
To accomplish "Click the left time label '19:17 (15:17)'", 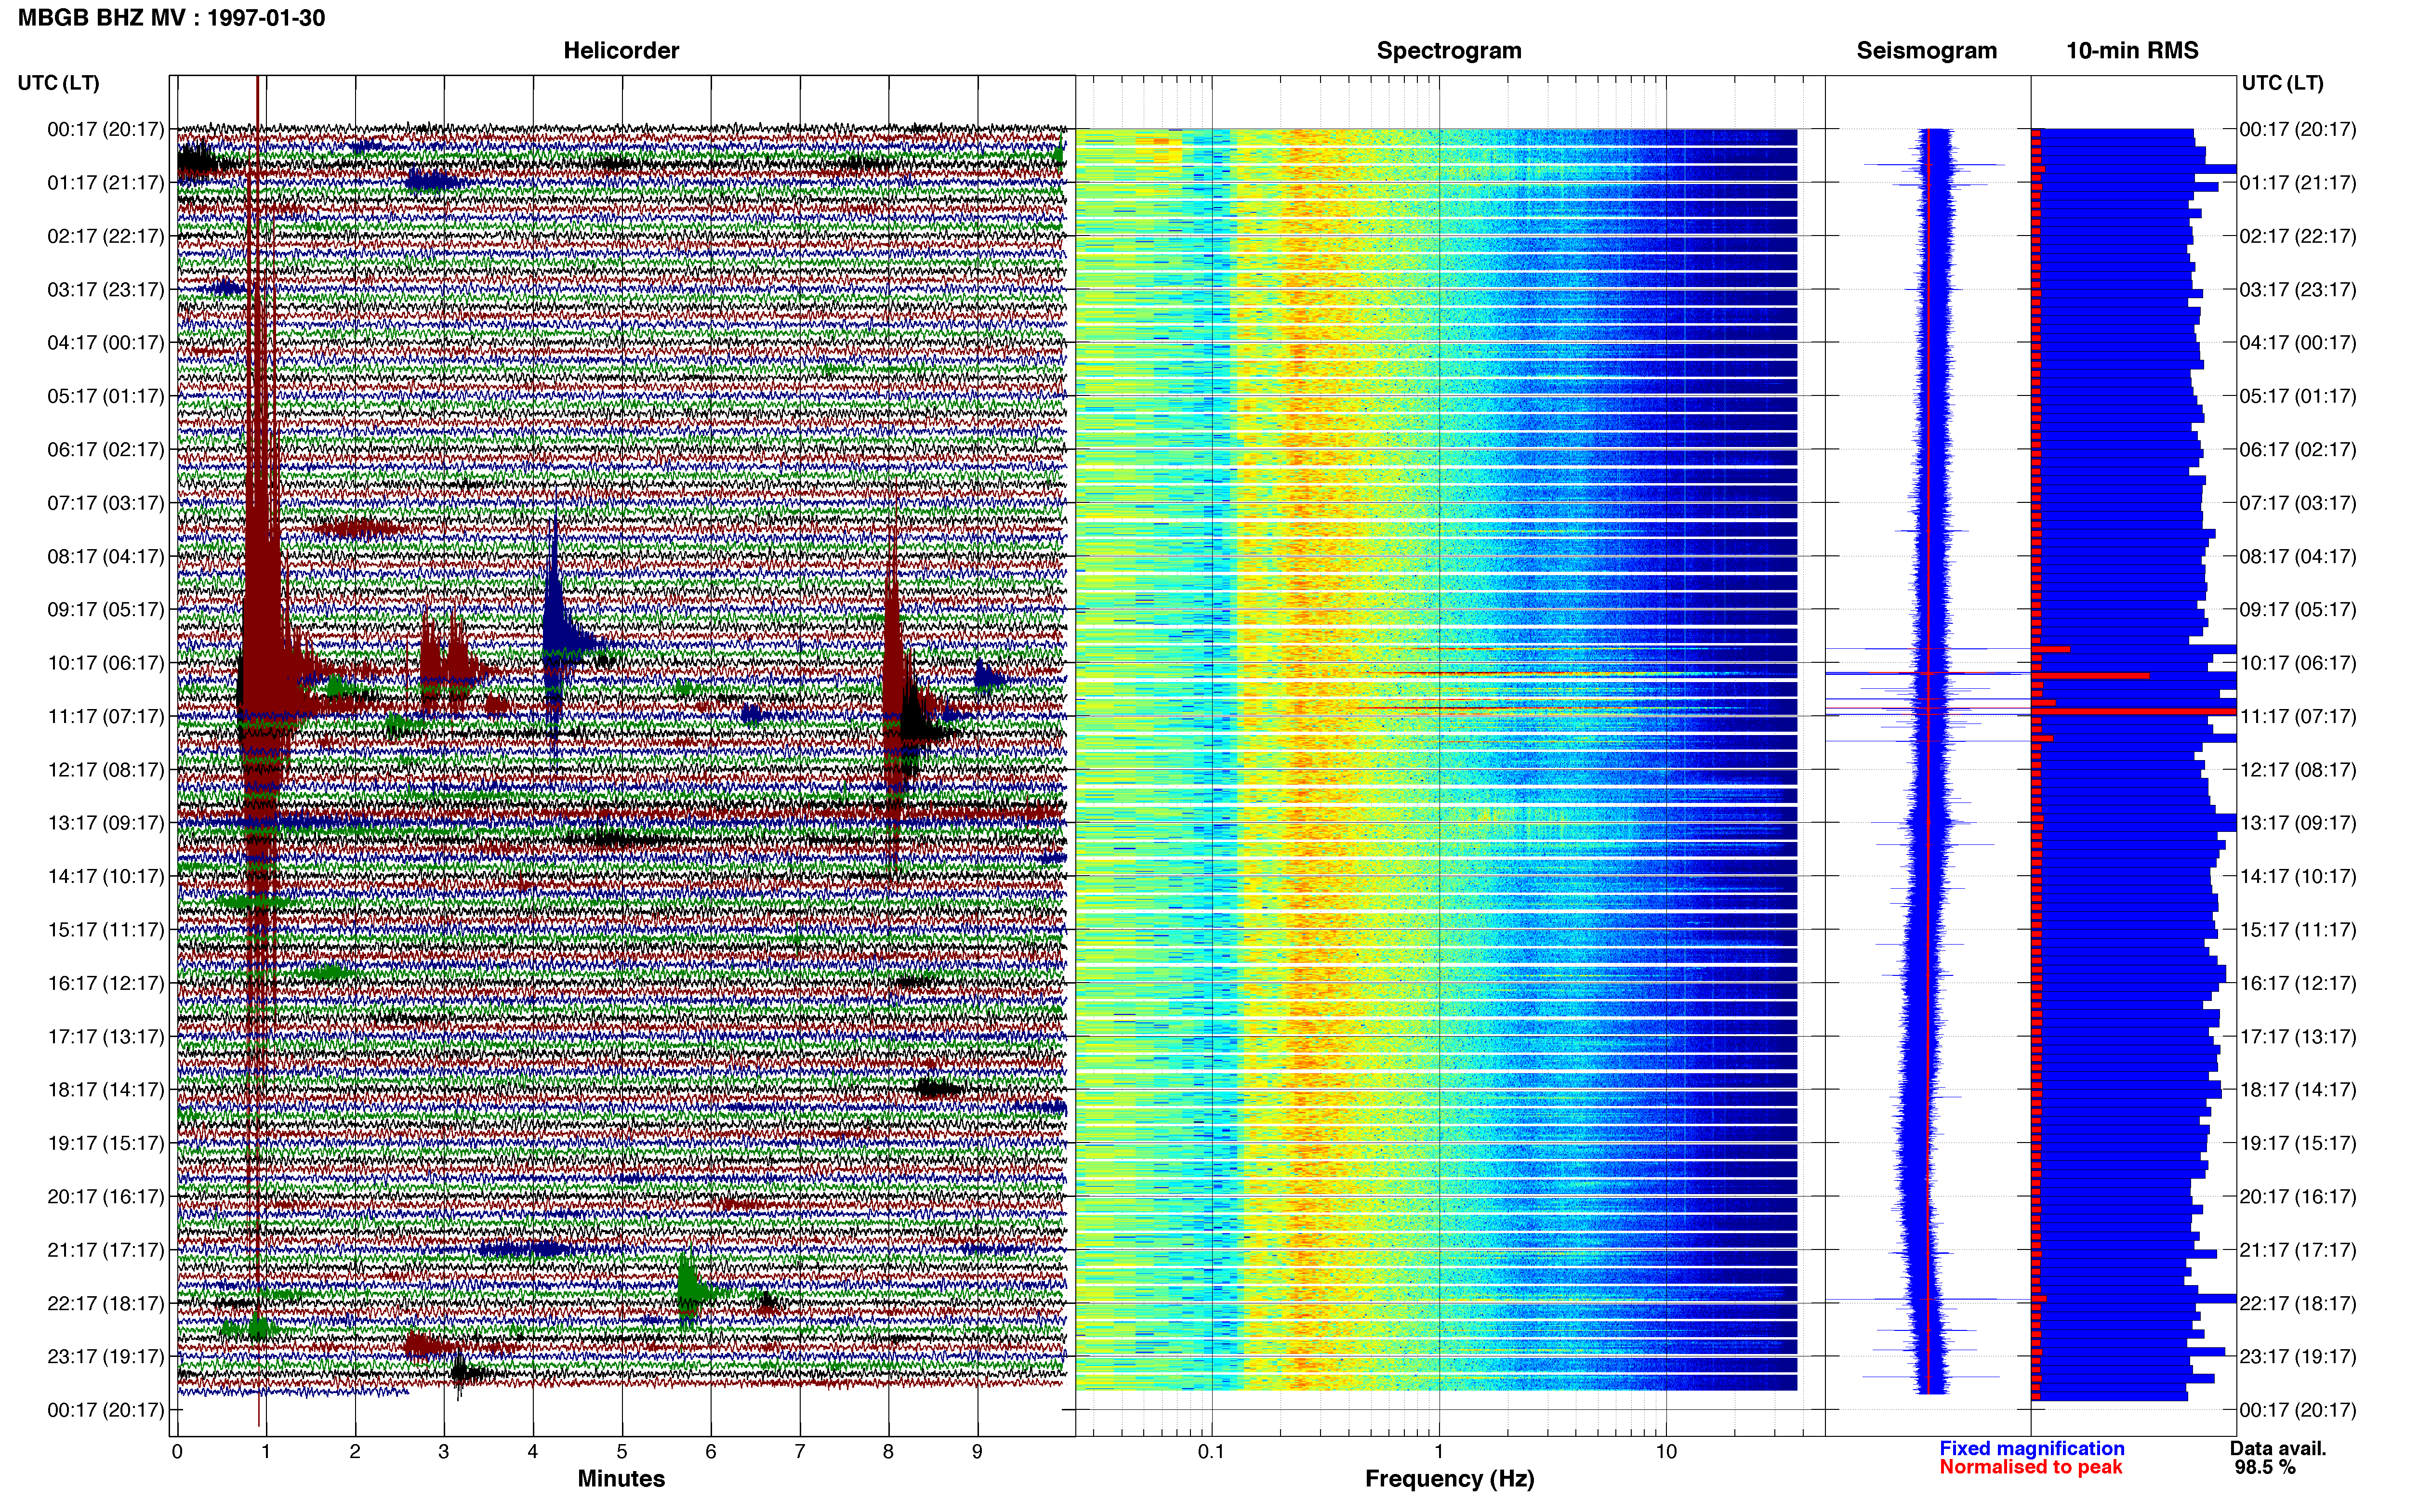I will point(106,1143).
